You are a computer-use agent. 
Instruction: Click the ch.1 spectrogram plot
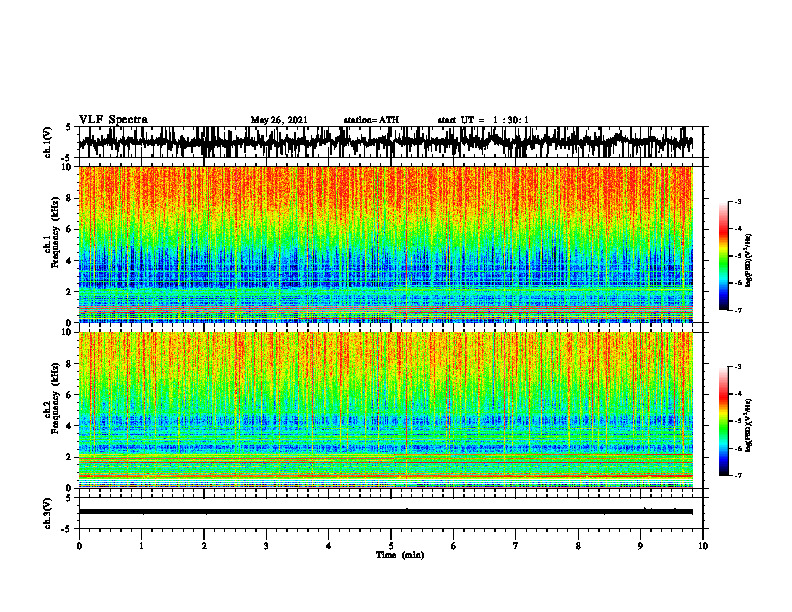coord(385,244)
